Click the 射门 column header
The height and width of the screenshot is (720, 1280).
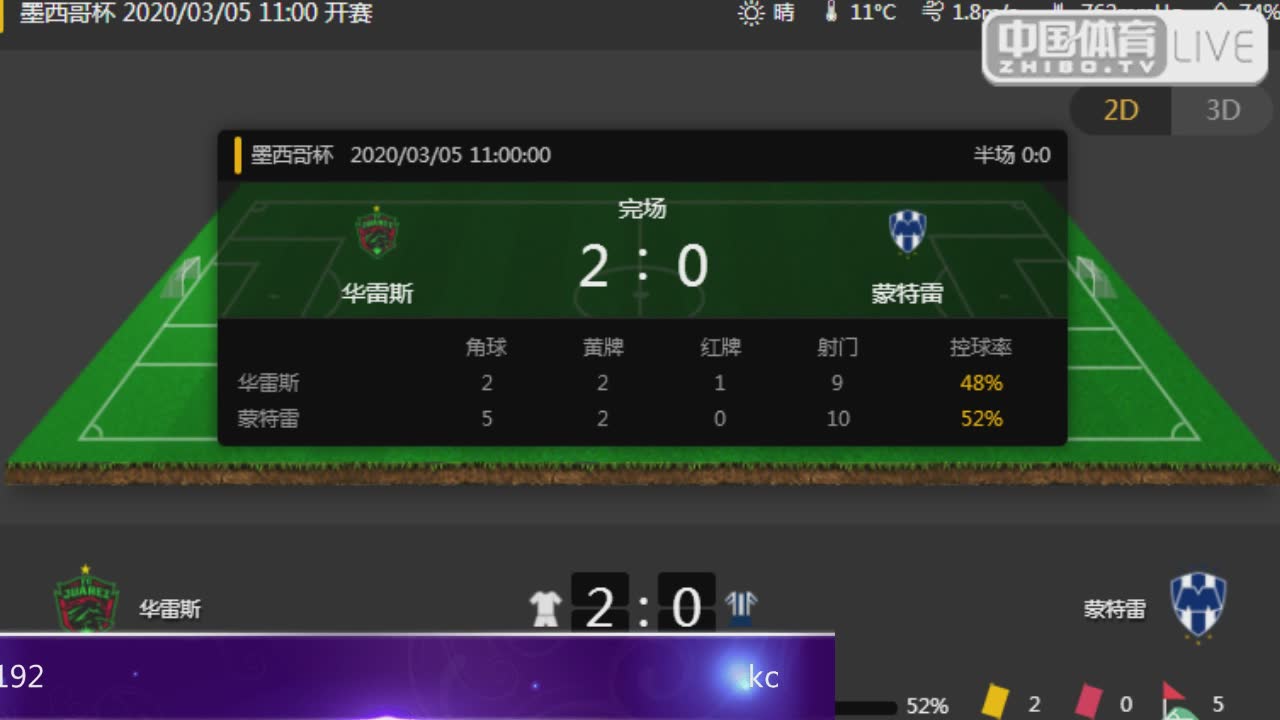[837, 348]
